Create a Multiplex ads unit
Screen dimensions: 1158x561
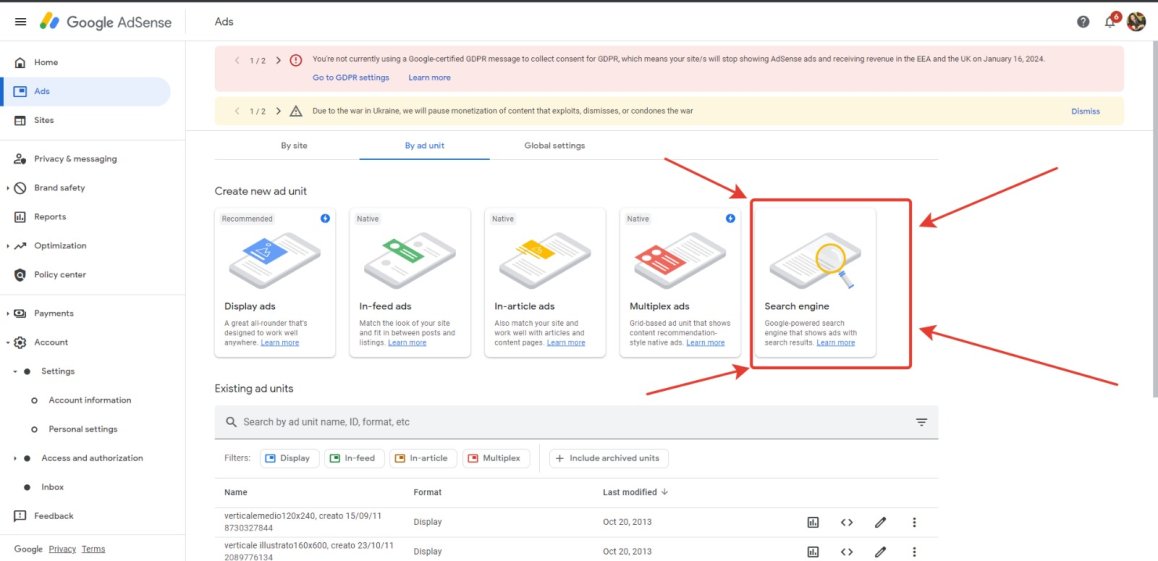click(x=680, y=283)
